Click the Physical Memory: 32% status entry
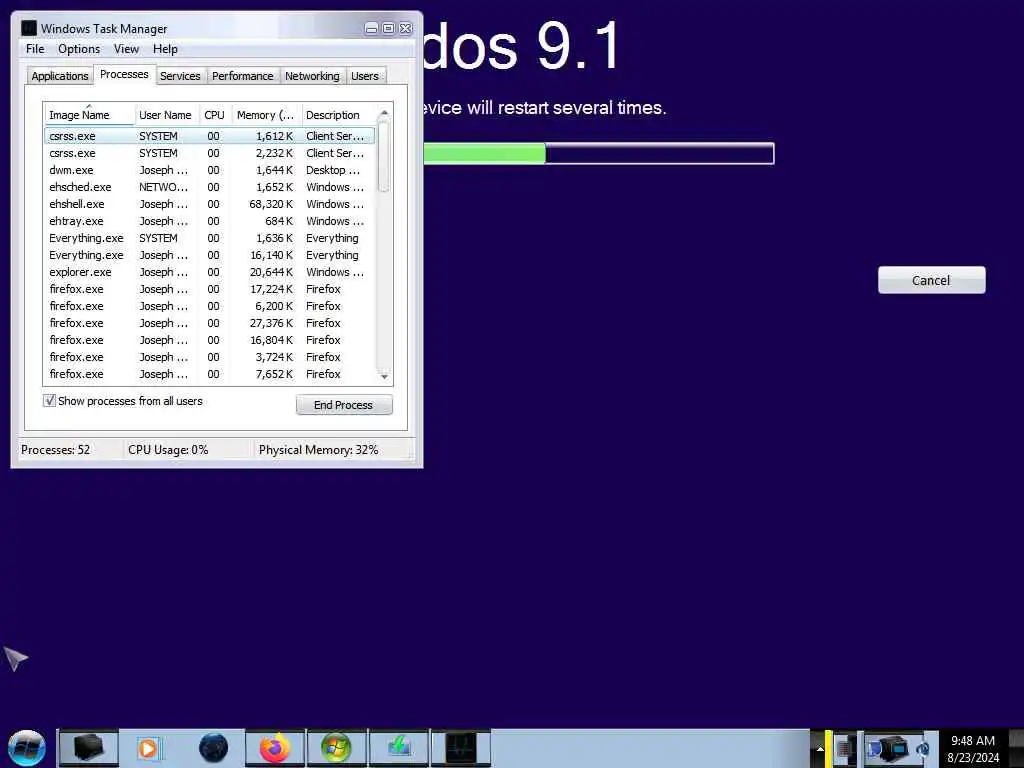This screenshot has width=1024, height=768. click(x=318, y=449)
